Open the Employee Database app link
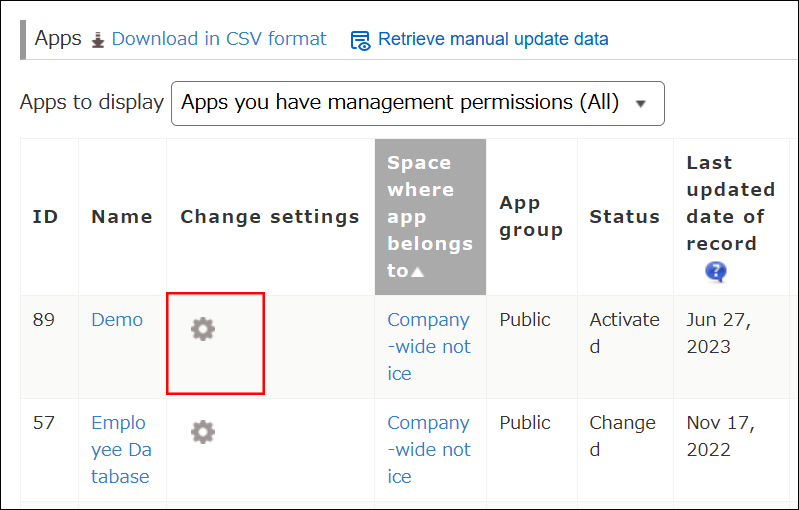This screenshot has height=510, width=799. tap(121, 449)
